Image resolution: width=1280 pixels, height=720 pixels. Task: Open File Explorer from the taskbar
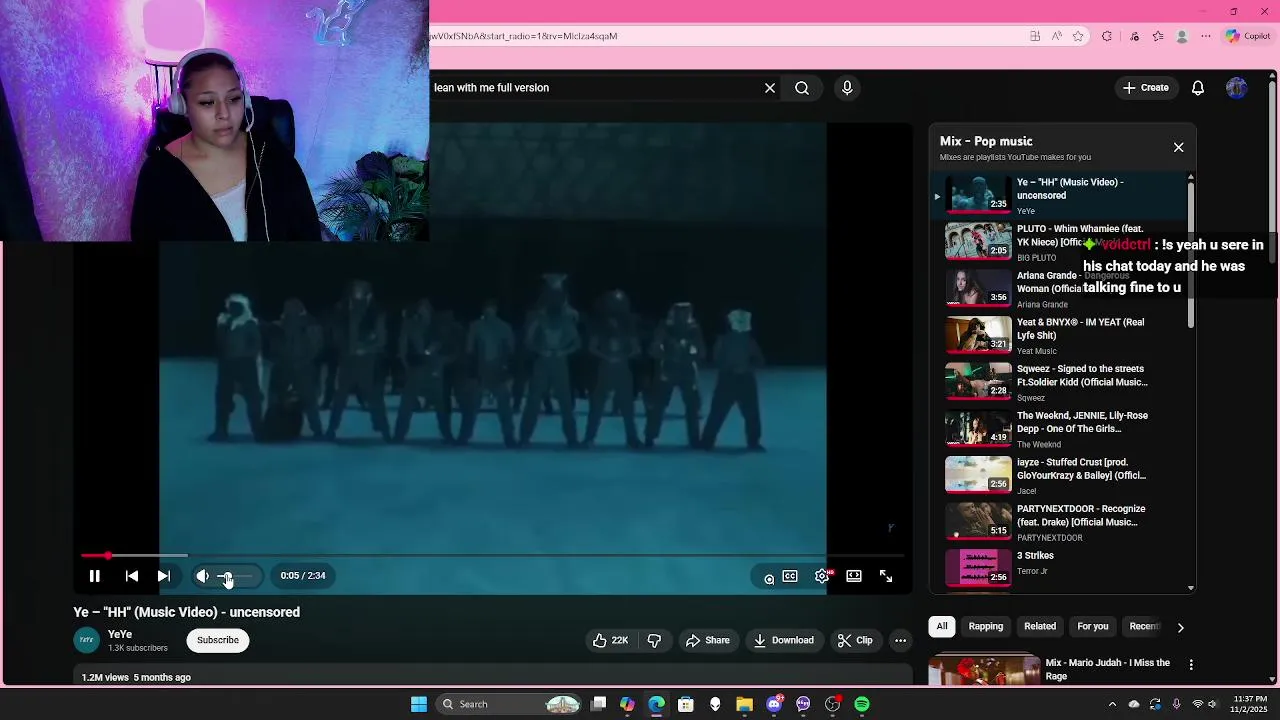(744, 704)
